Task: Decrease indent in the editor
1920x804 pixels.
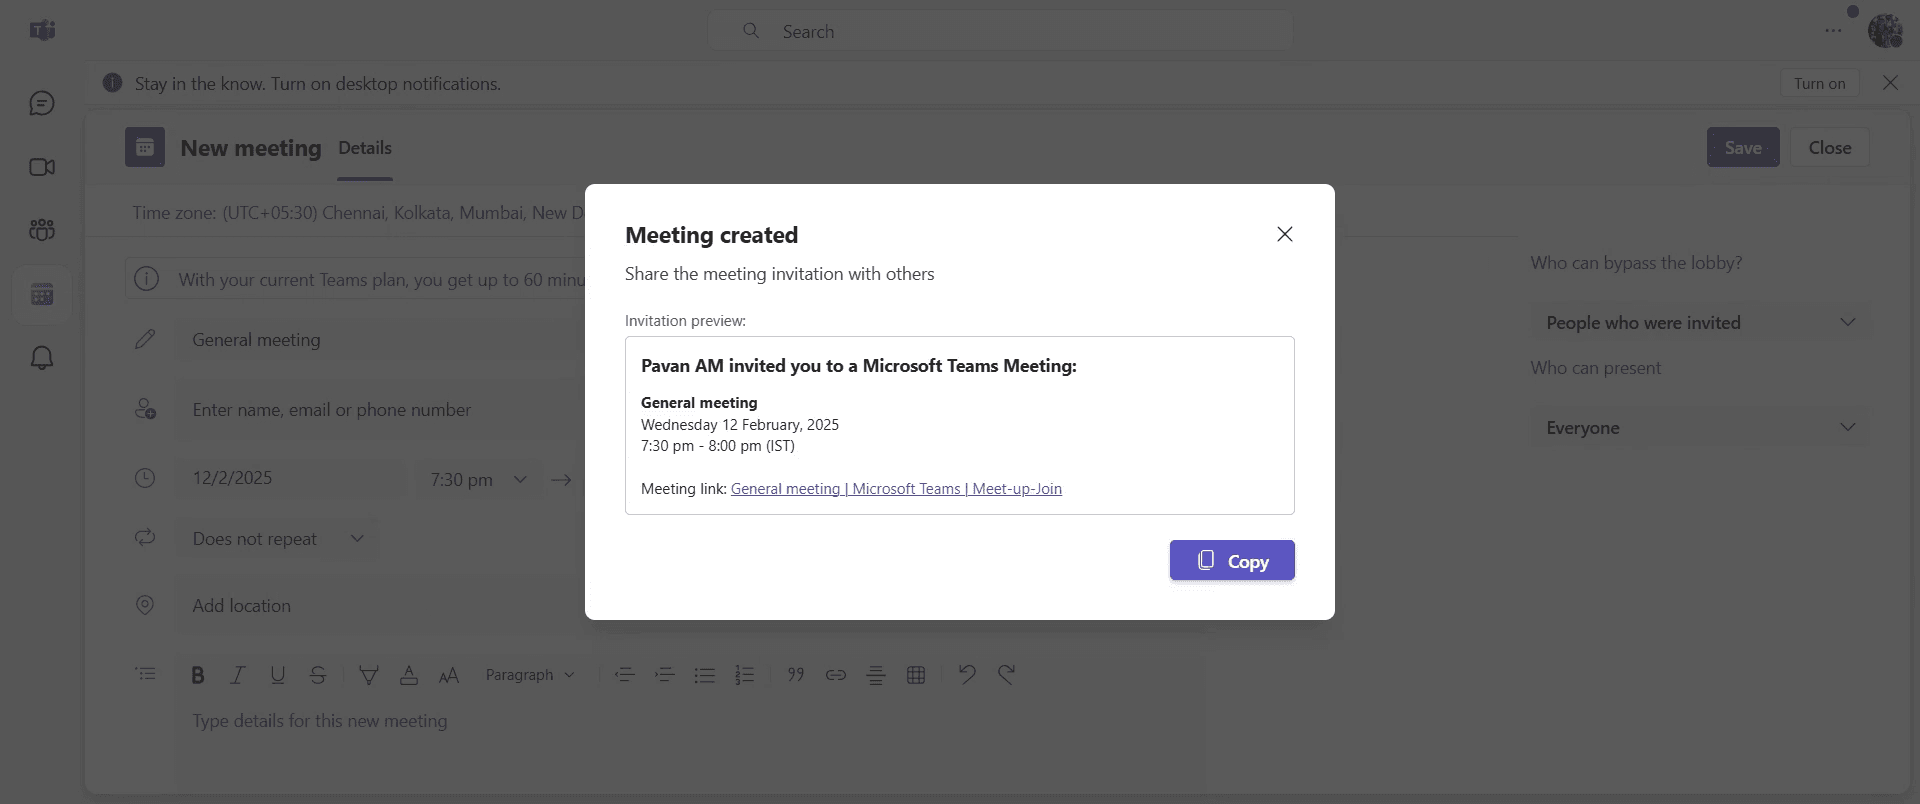Action: pyautogui.click(x=625, y=675)
